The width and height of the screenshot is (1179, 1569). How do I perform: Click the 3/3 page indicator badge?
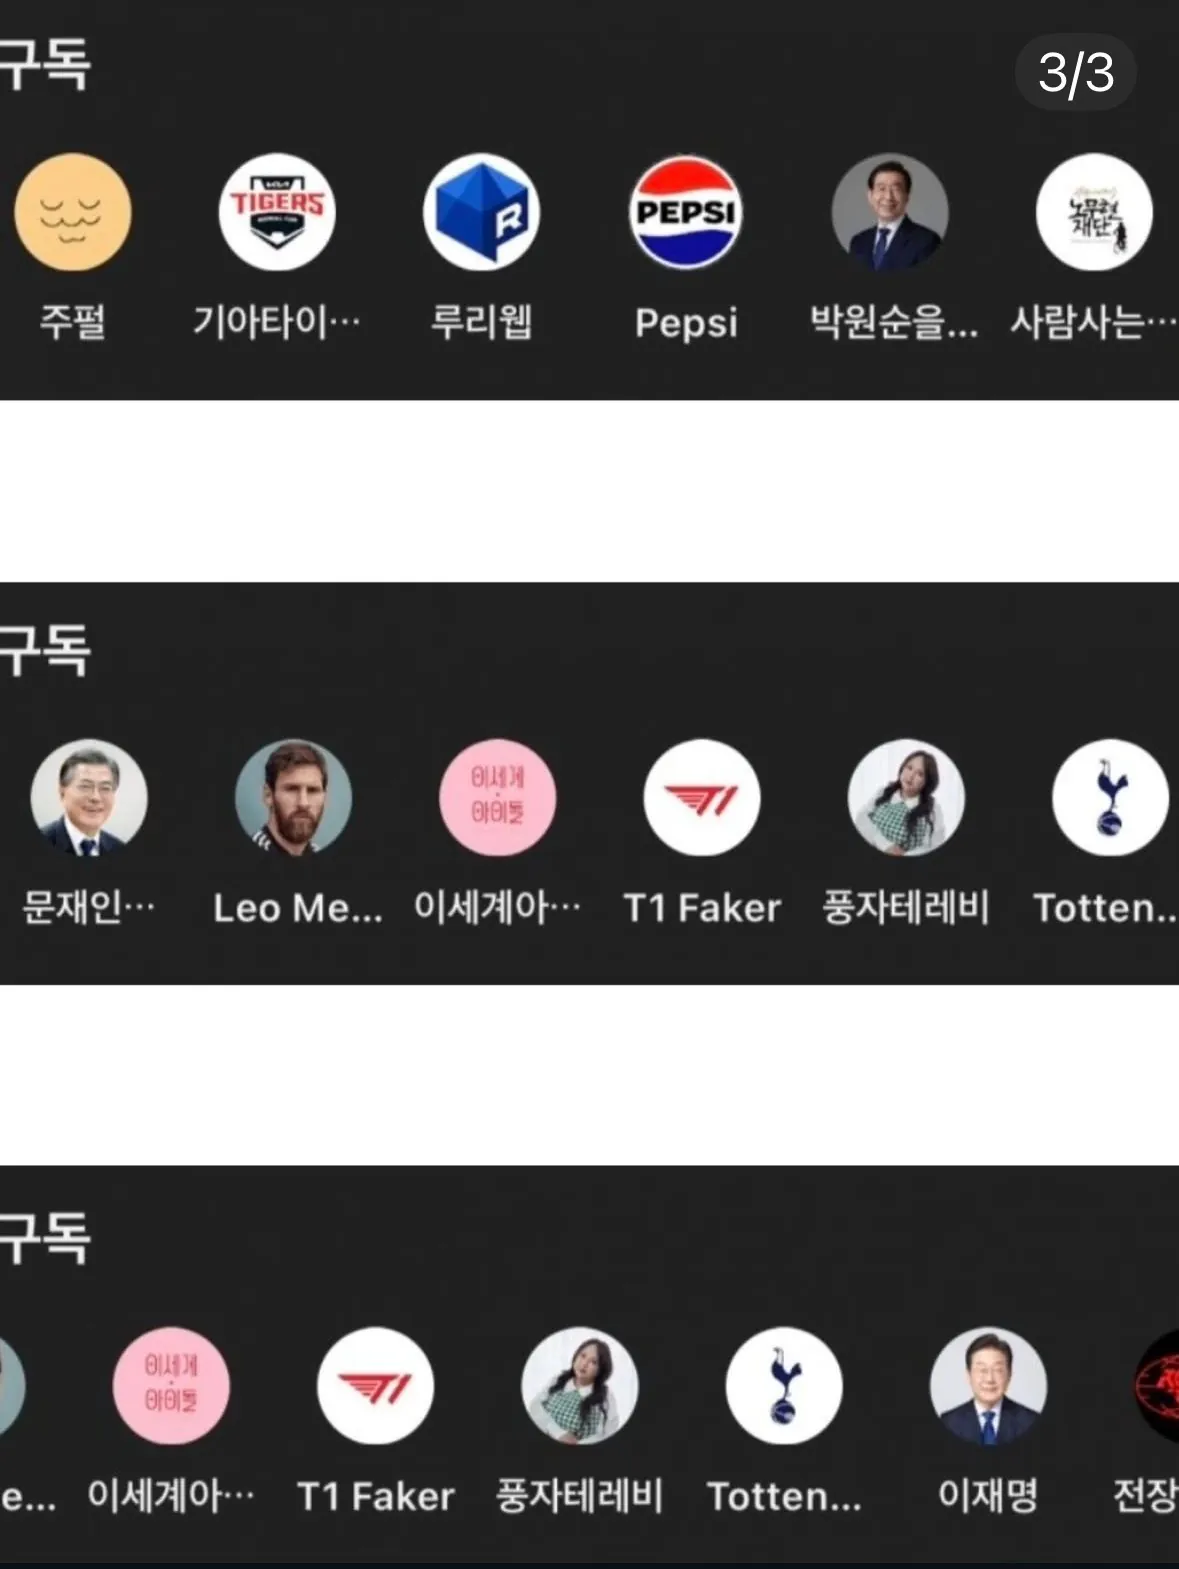1076,72
